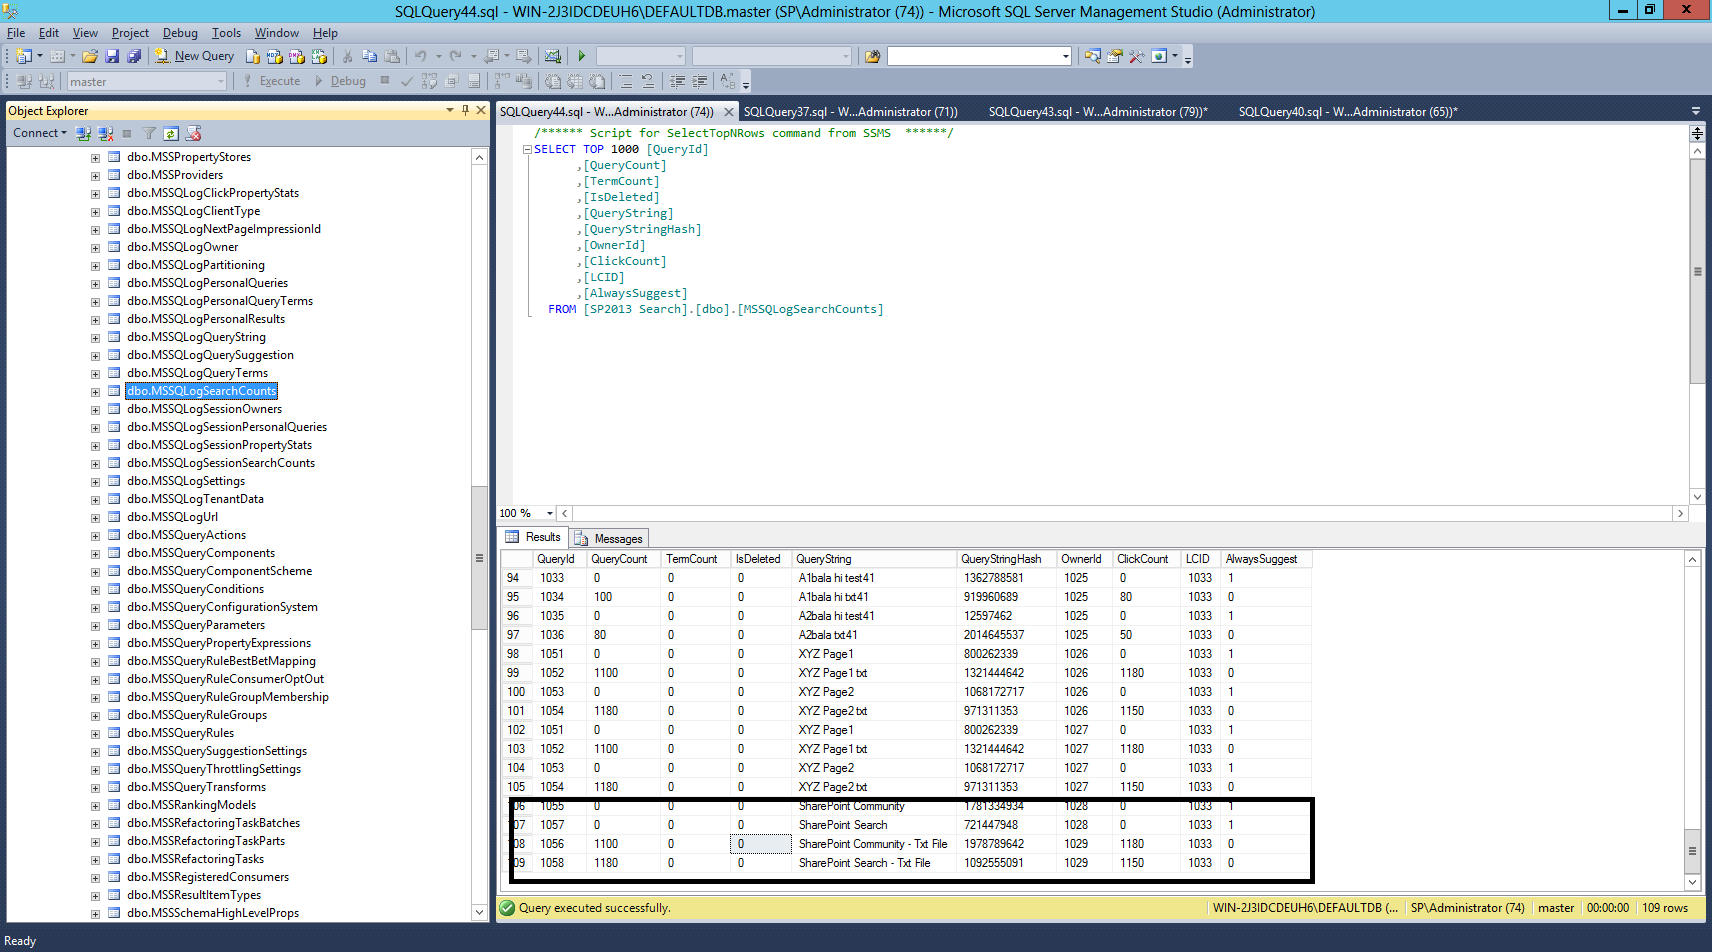Expand the dbo.MSSQueryRules tree node
This screenshot has height=952, width=1712.
pos(95,734)
